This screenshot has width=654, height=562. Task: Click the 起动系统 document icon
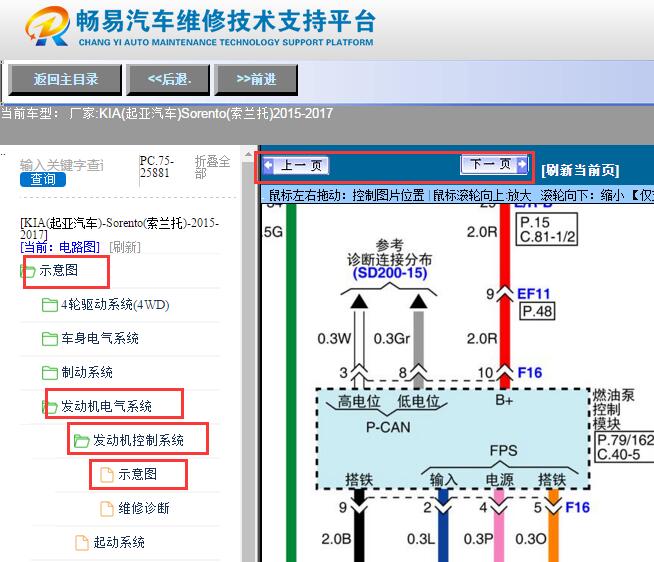click(x=82, y=542)
